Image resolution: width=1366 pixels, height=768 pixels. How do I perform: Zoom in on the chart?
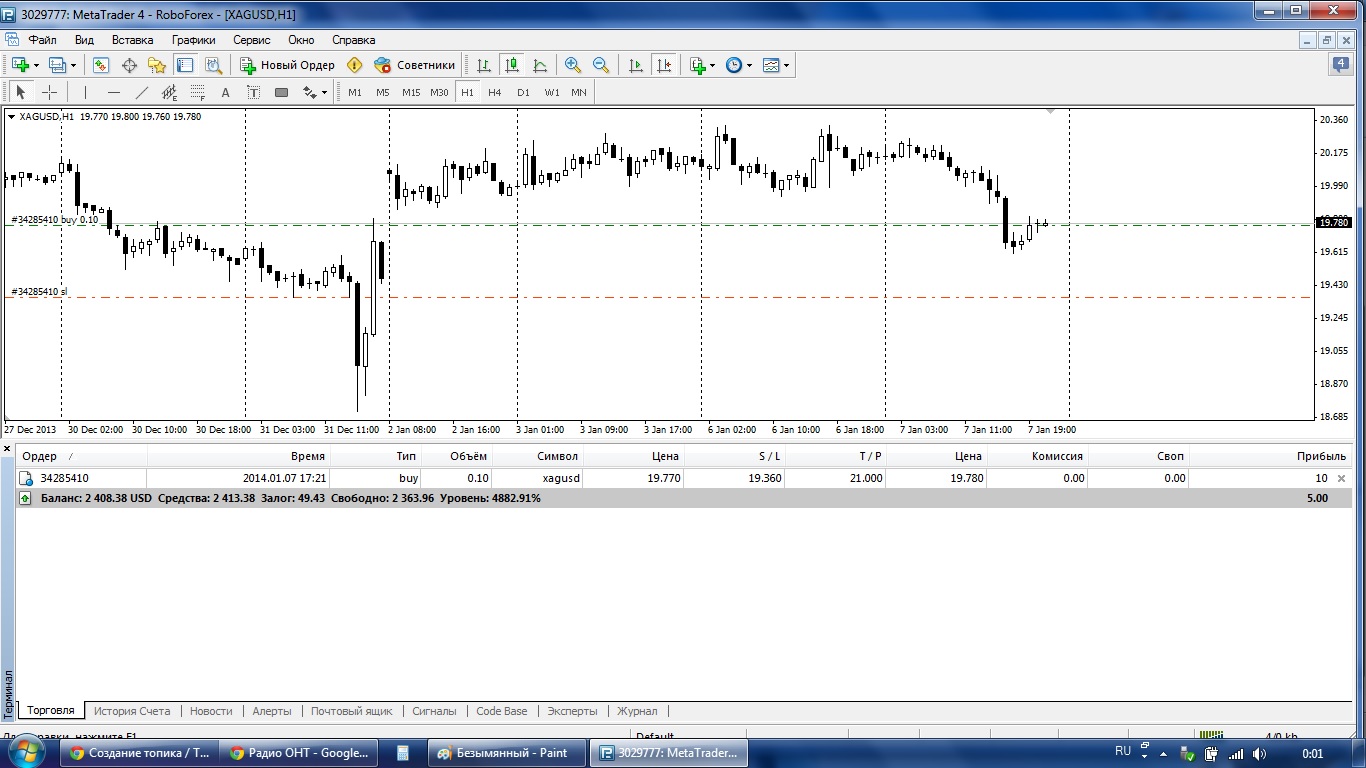coord(573,65)
